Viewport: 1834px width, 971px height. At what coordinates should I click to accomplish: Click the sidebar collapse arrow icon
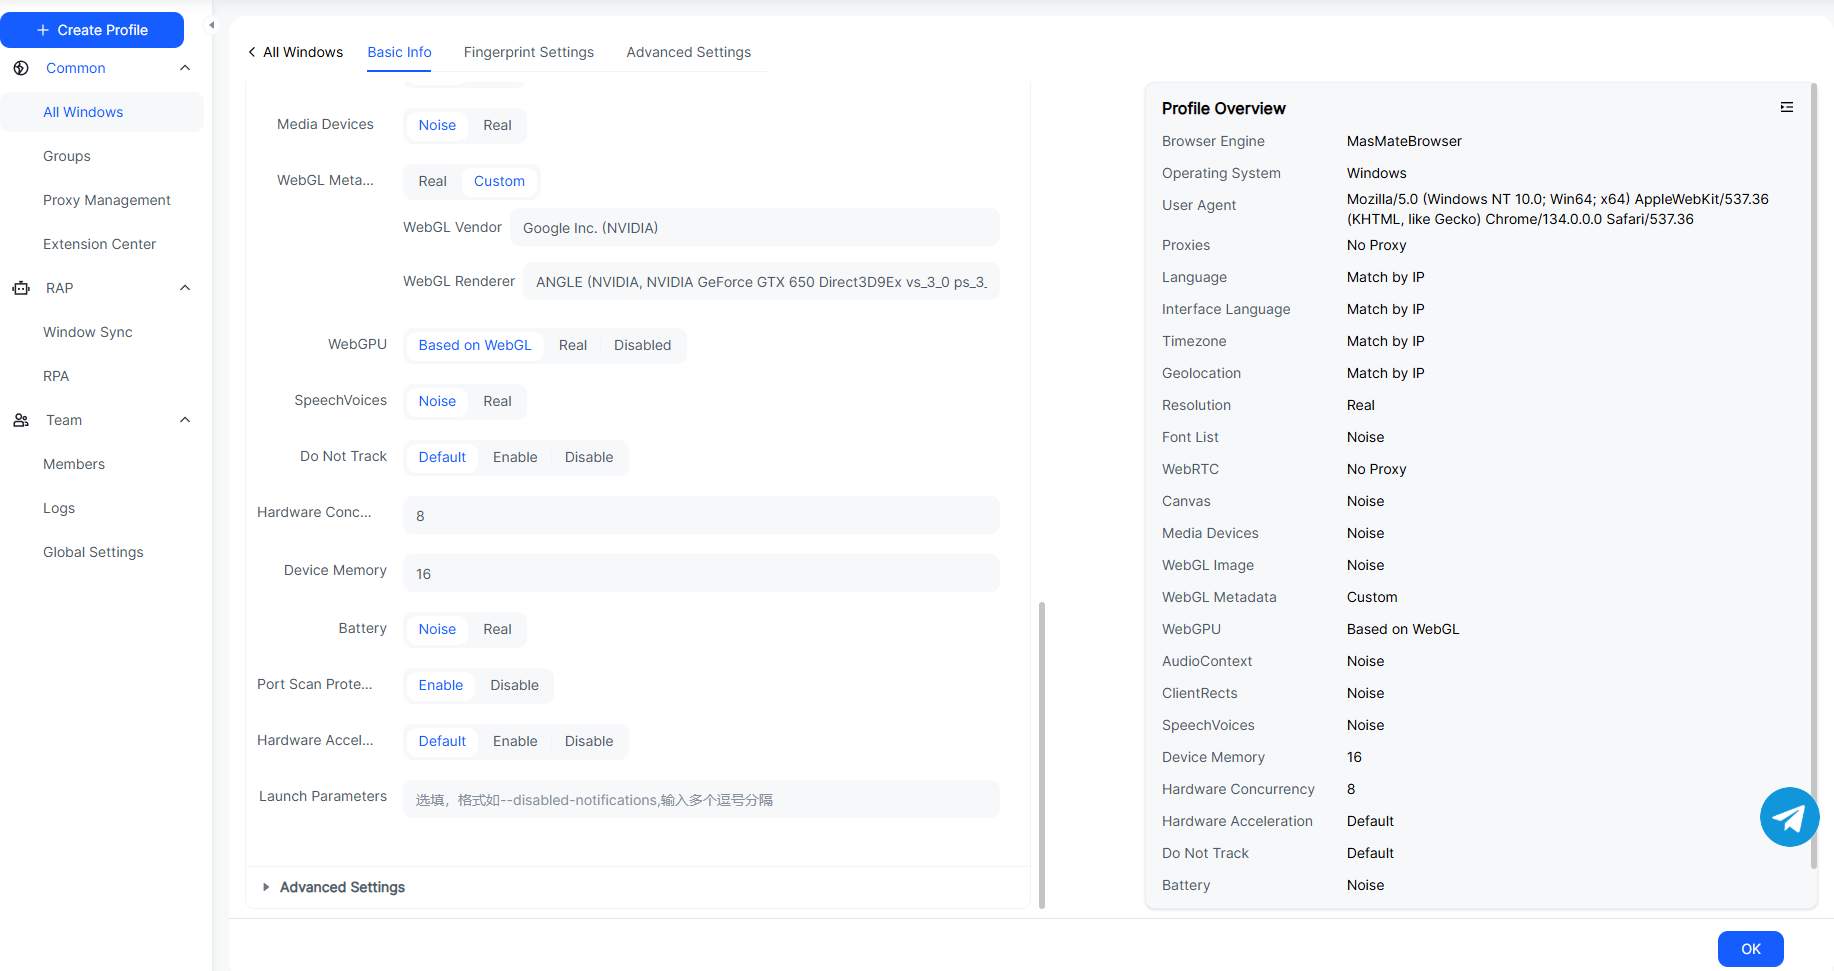(x=211, y=25)
